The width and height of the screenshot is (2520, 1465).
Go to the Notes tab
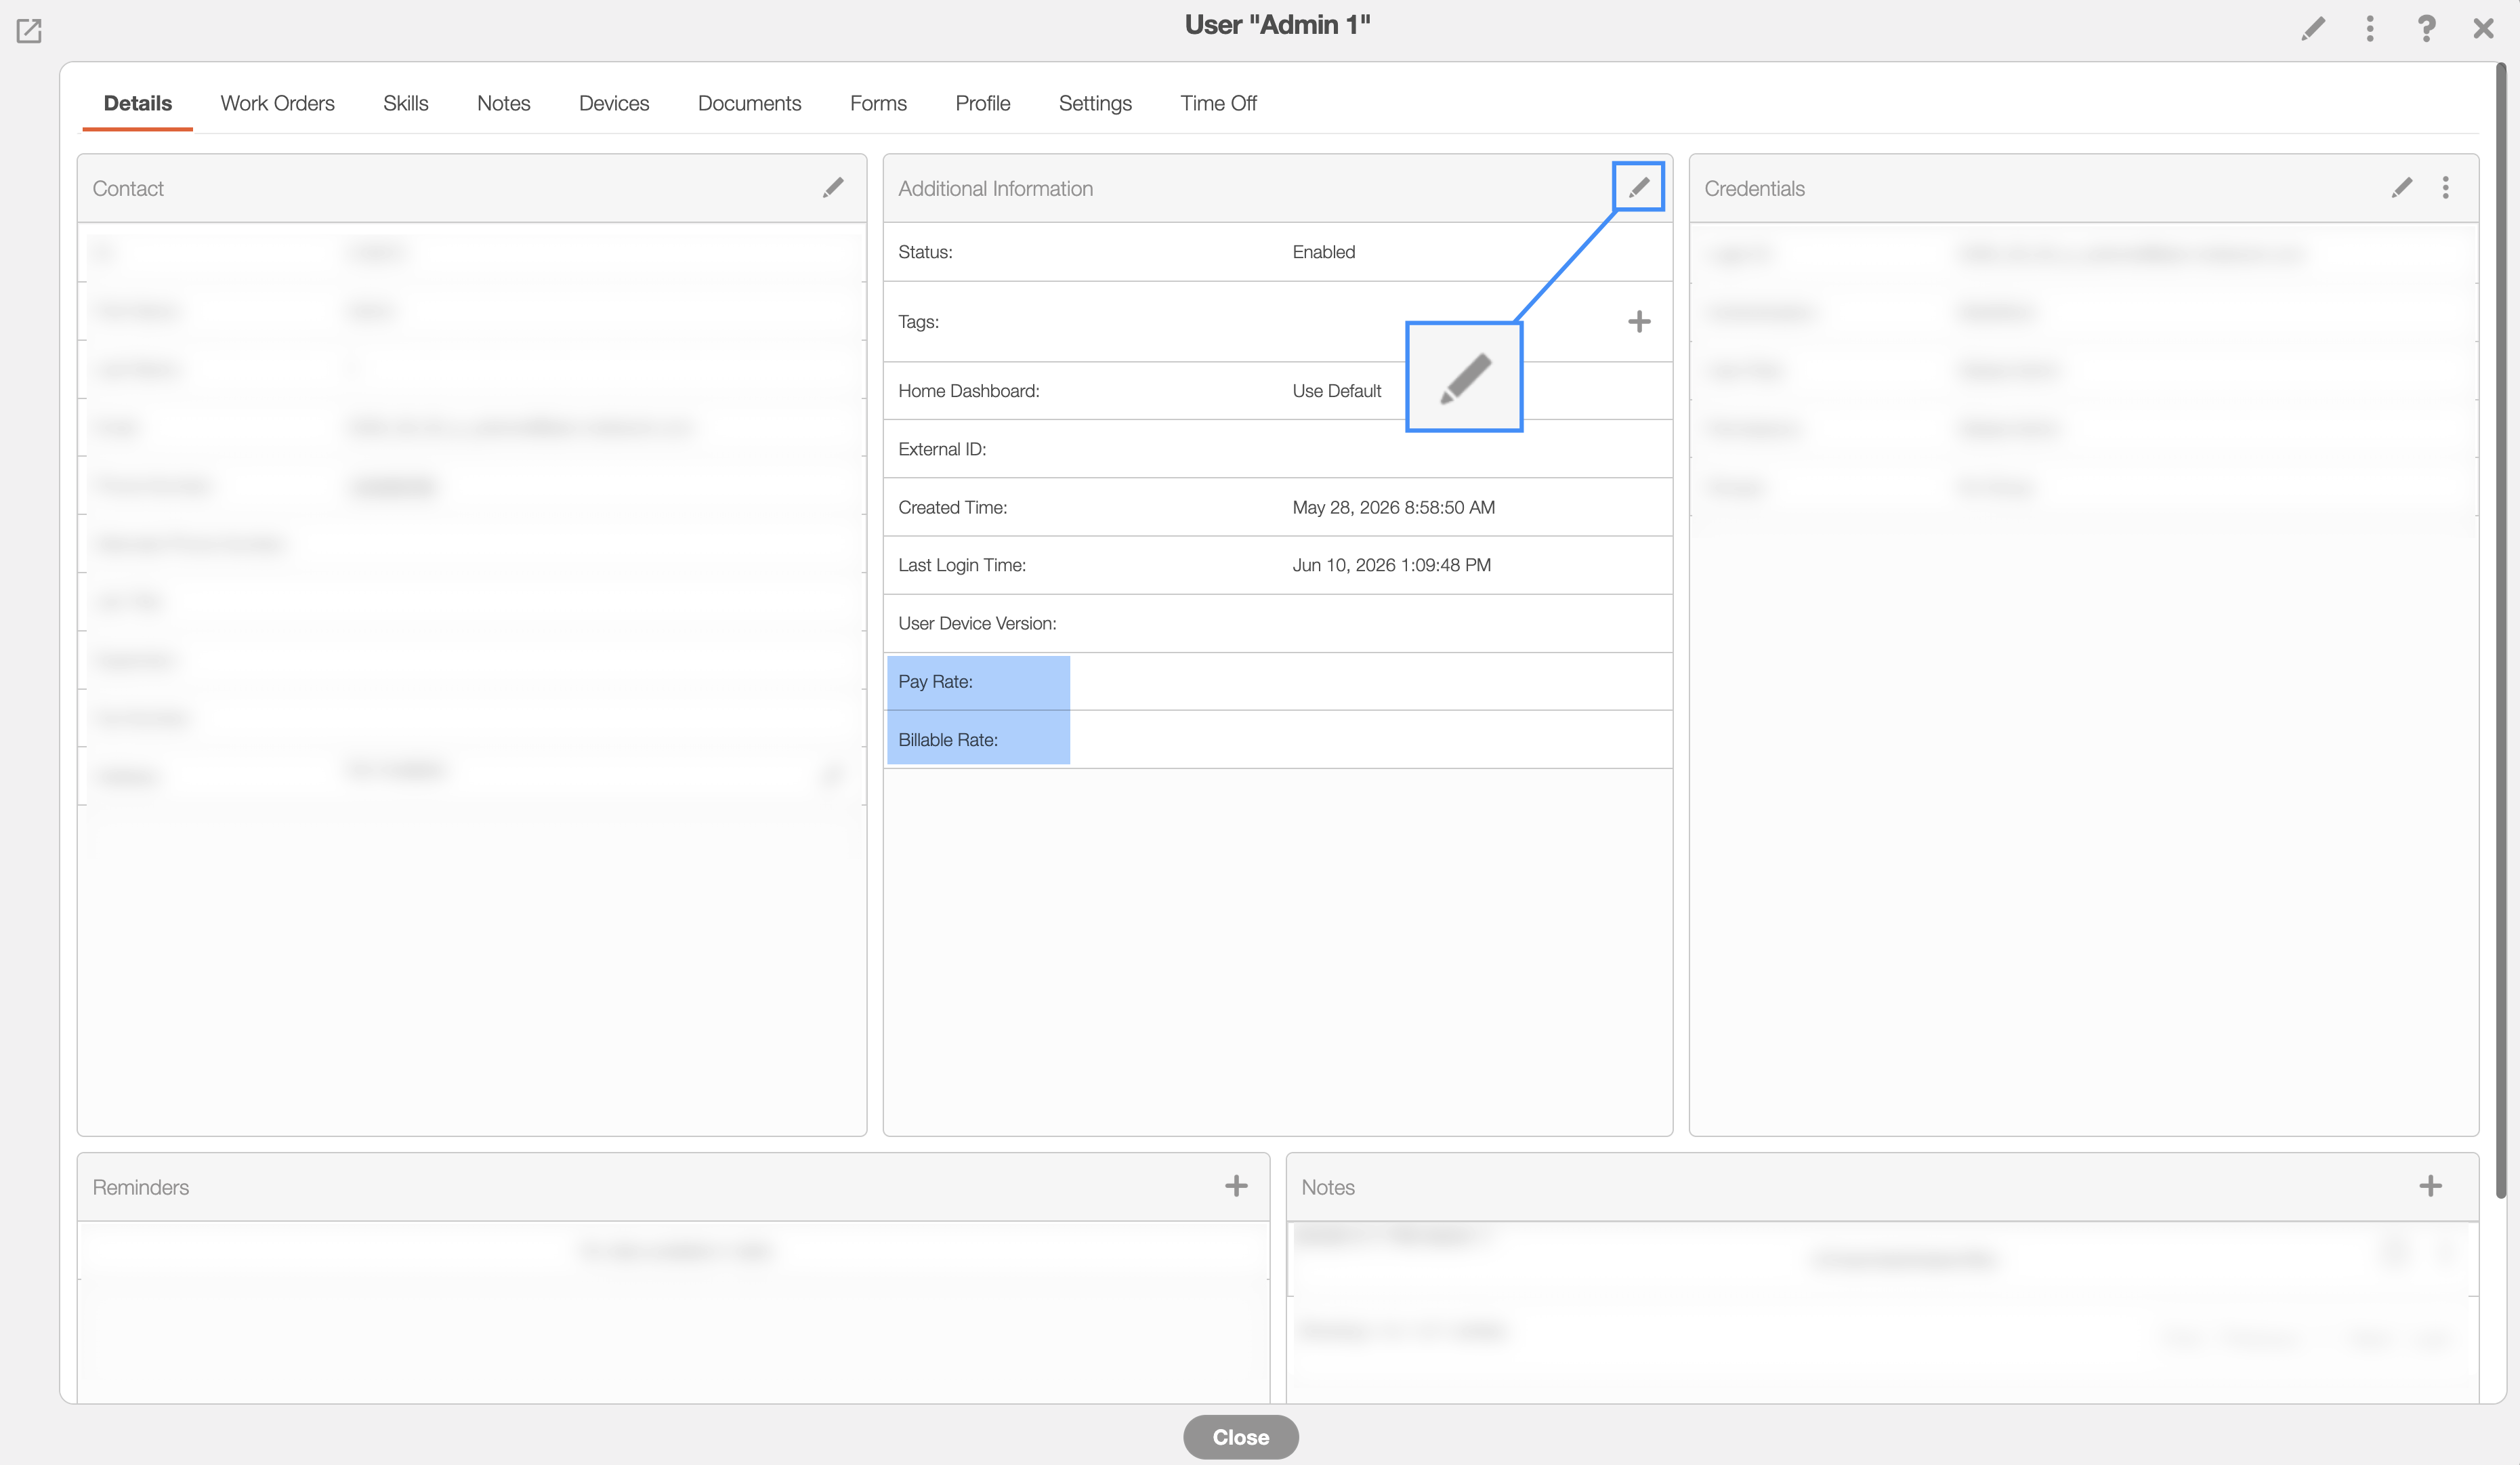pyautogui.click(x=504, y=103)
